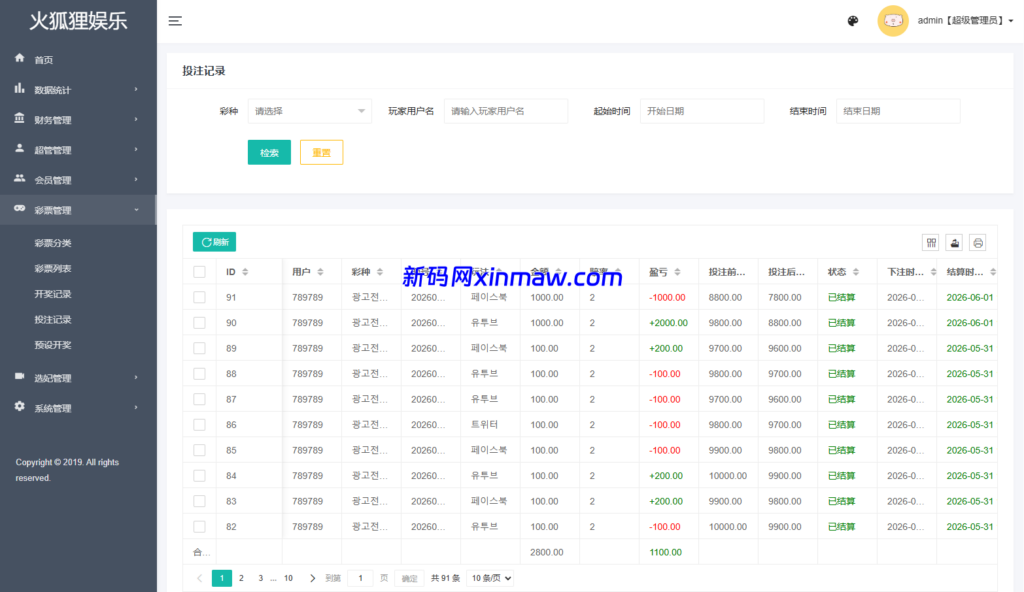1024x592 pixels.
Task: Sort by the 彩种 column arrows
Action: coord(379,272)
